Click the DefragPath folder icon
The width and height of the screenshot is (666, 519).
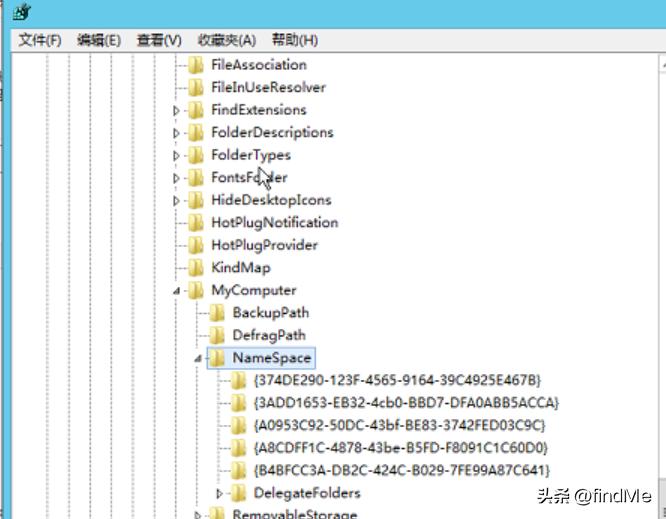tap(217, 335)
